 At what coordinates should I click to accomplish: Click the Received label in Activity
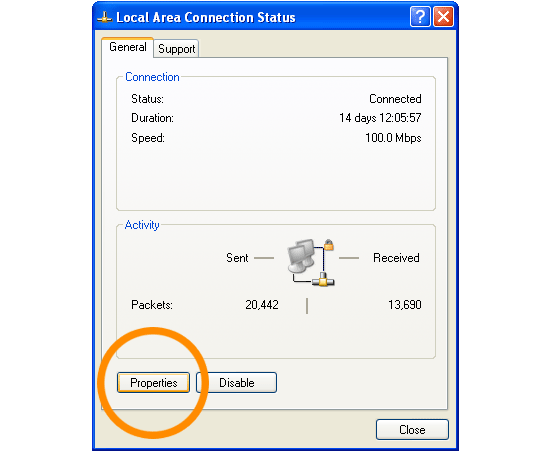(x=396, y=258)
